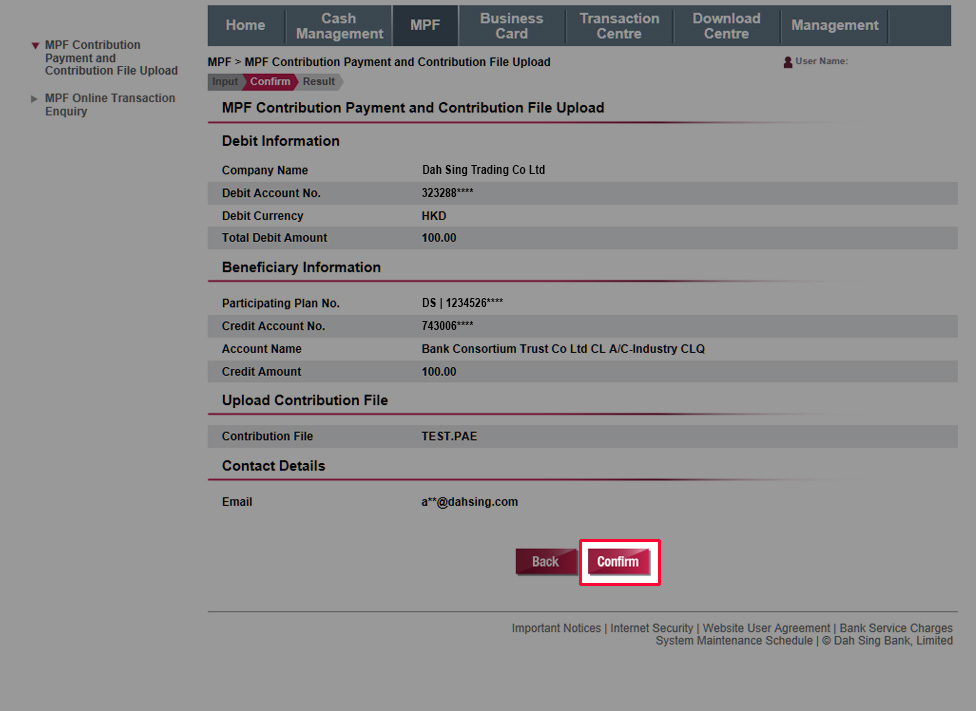Open the Home menu tab
The height and width of the screenshot is (711, 976).
pos(245,26)
